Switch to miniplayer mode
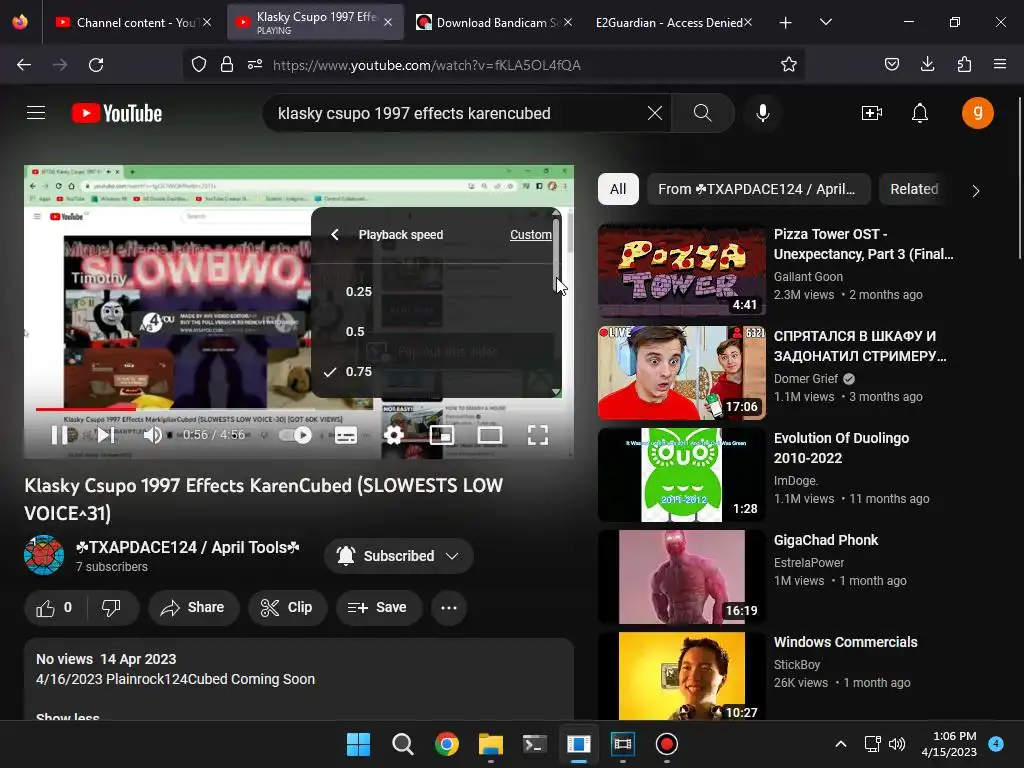1024x768 pixels. pos(441,435)
